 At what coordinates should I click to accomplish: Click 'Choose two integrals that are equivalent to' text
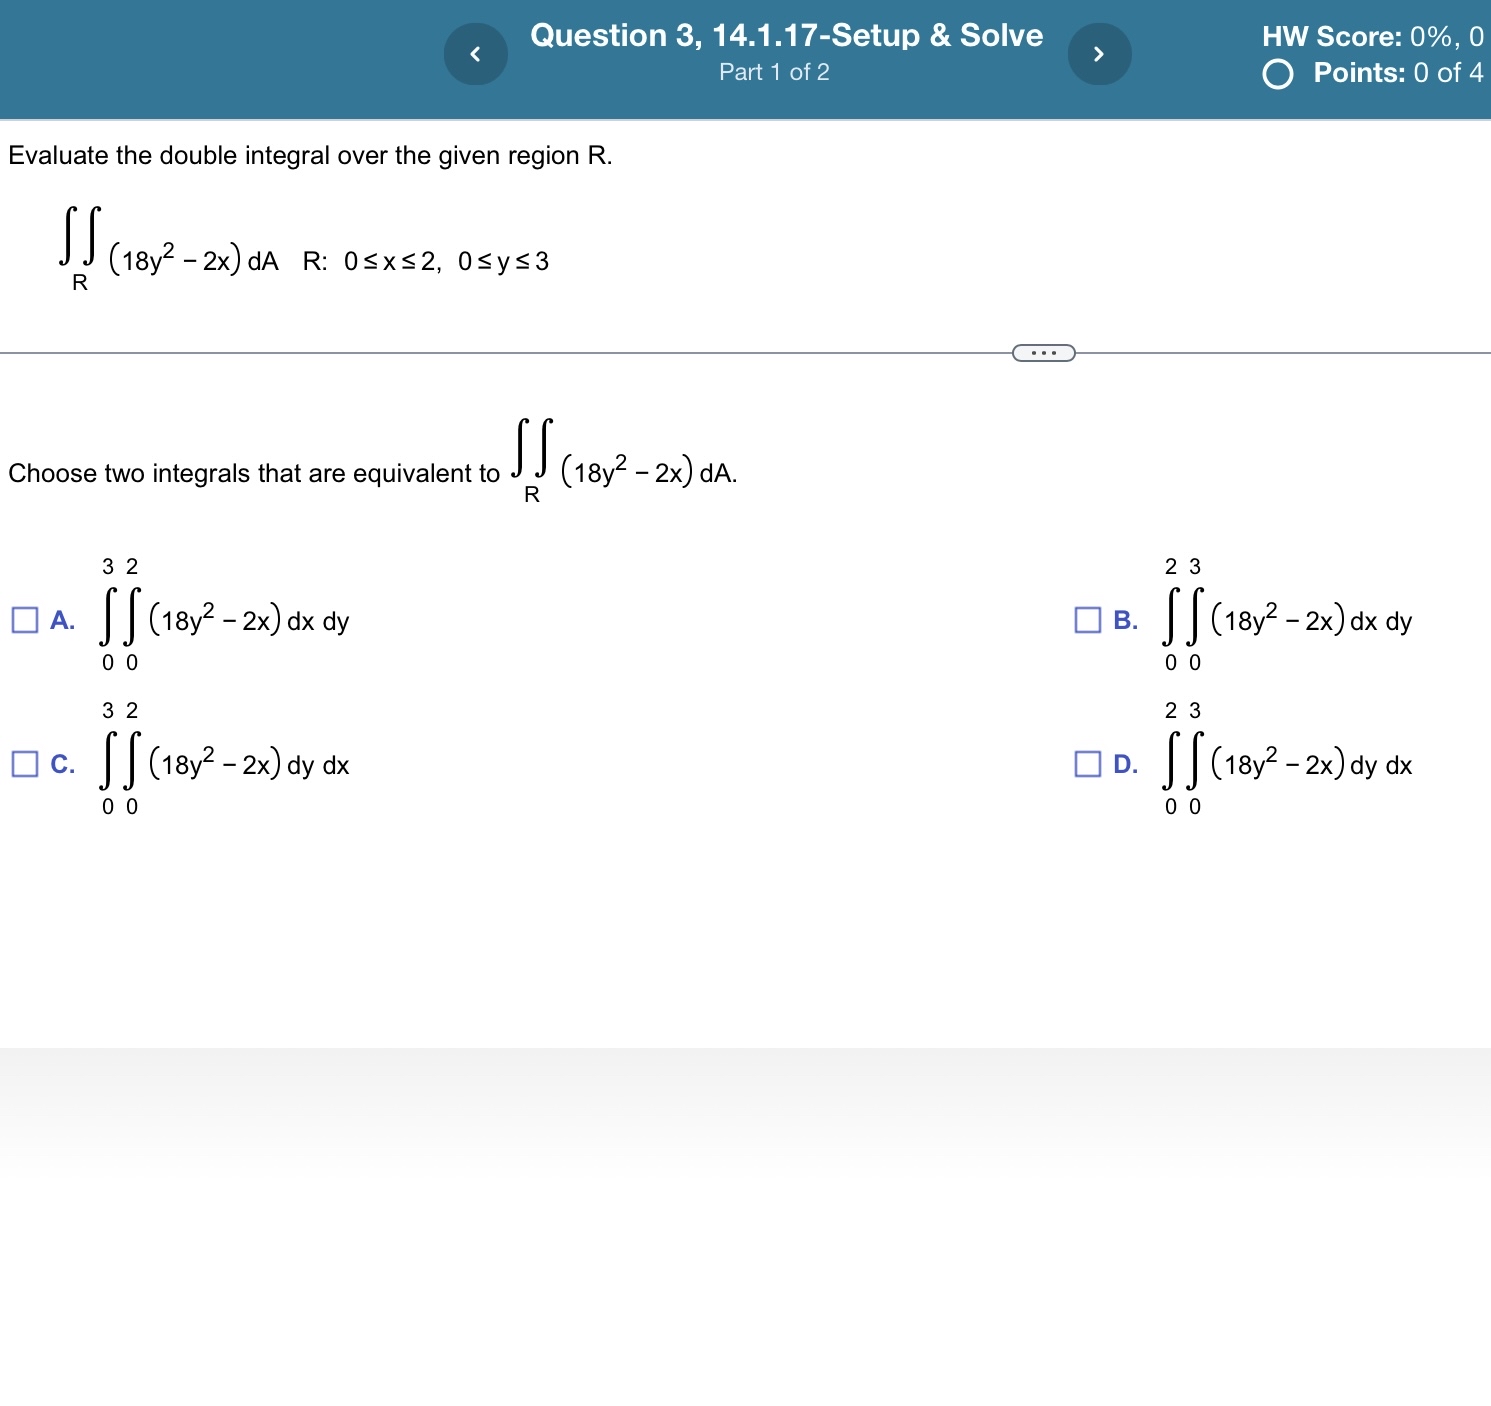click(254, 473)
